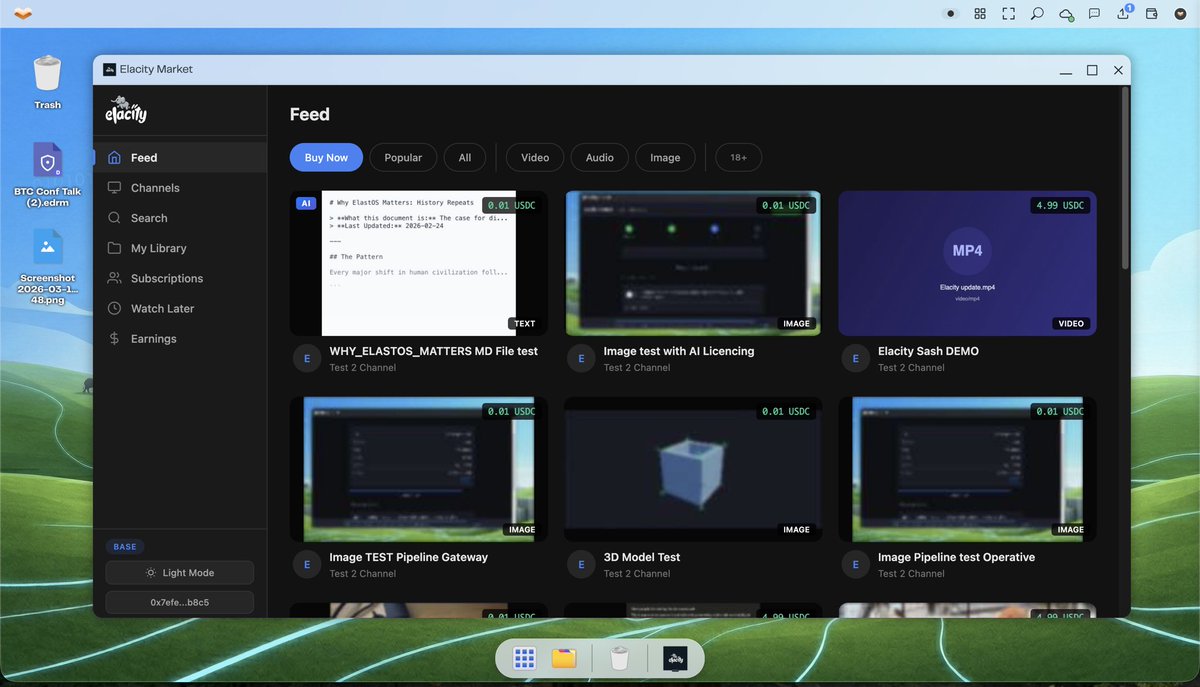The width and height of the screenshot is (1200, 687).
Task: Open the trash can in the dock
Action: (619, 658)
